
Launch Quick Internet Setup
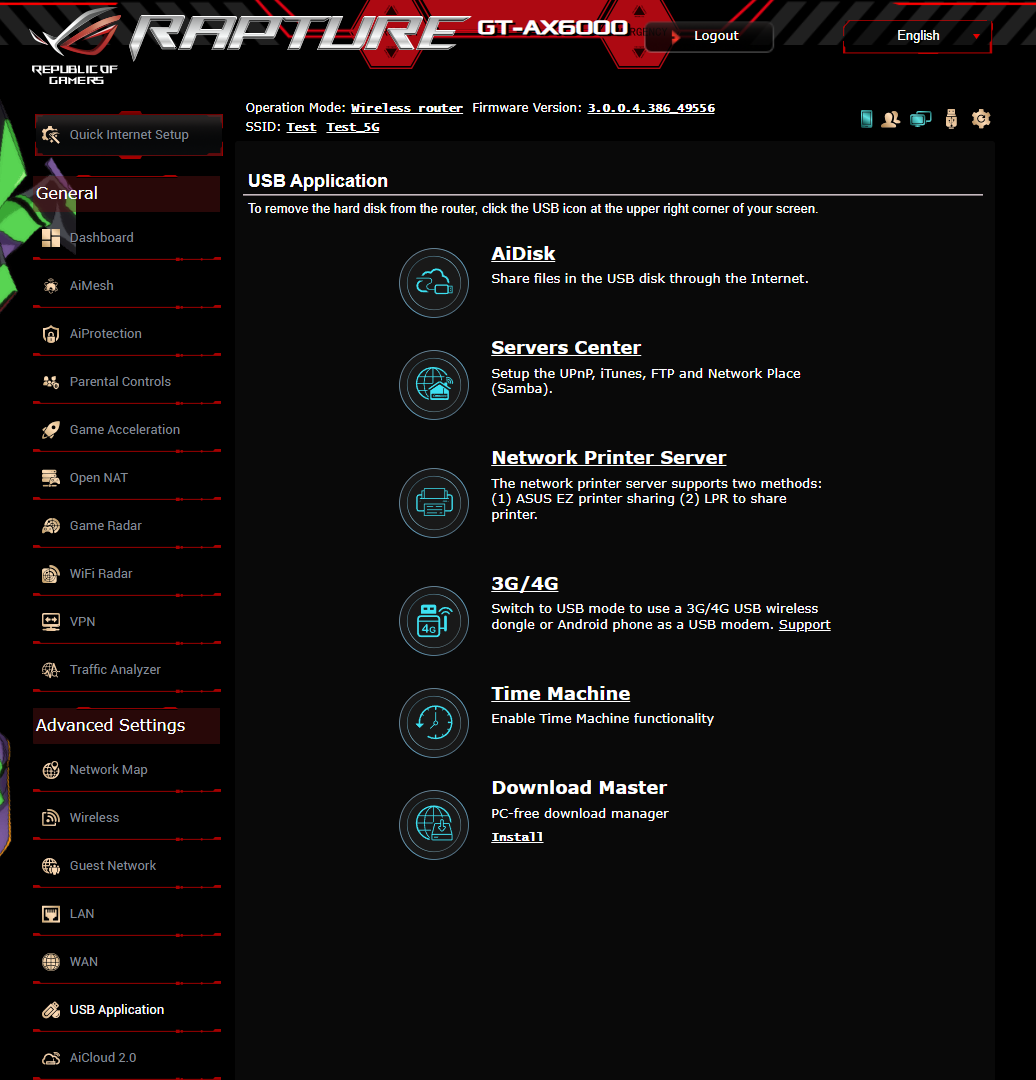coord(129,135)
